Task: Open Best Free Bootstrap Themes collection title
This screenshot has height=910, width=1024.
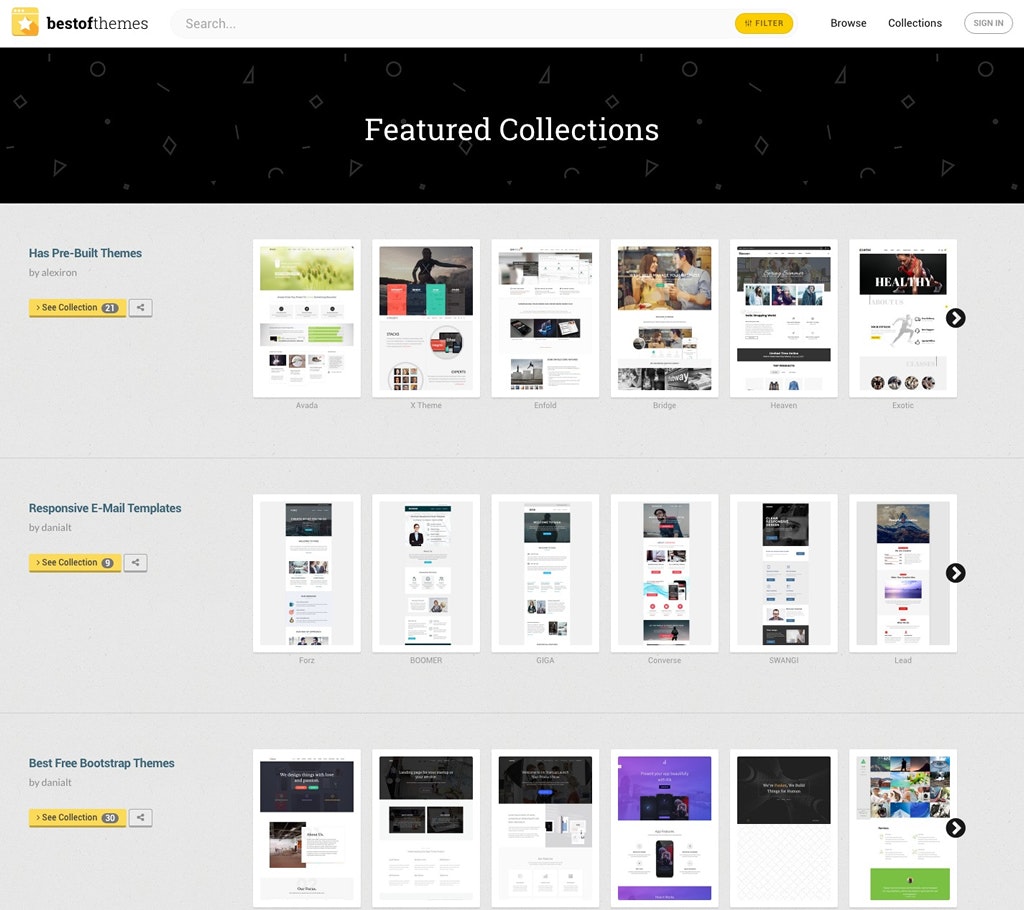Action: tap(101, 763)
